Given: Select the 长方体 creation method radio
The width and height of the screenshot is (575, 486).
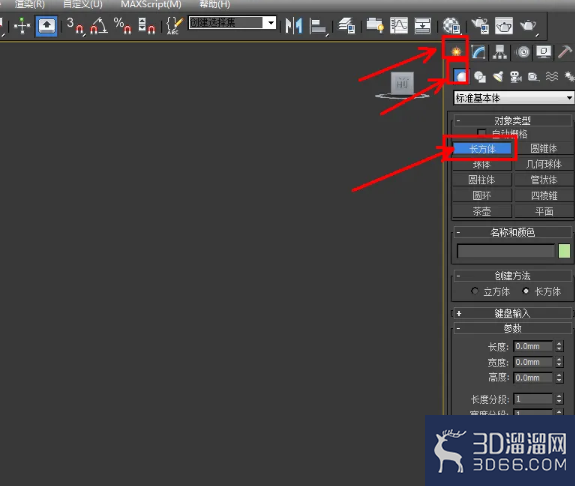Looking at the screenshot, I should pos(526,291).
